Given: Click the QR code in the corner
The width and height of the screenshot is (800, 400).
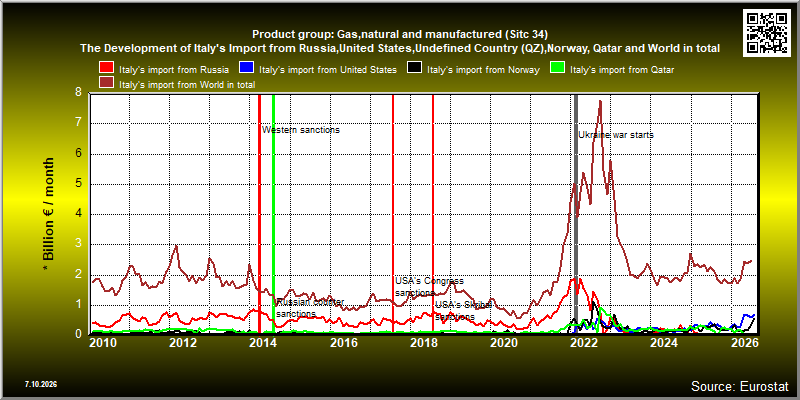Looking at the screenshot, I should point(767,32).
